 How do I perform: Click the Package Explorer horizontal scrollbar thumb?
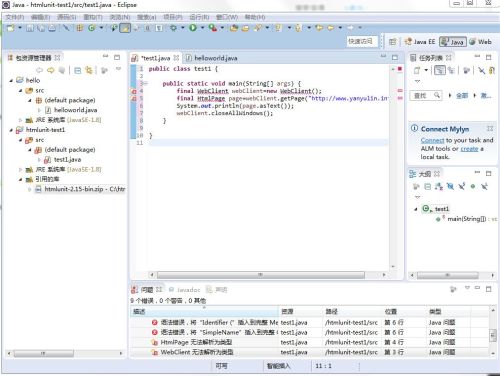pos(43,353)
